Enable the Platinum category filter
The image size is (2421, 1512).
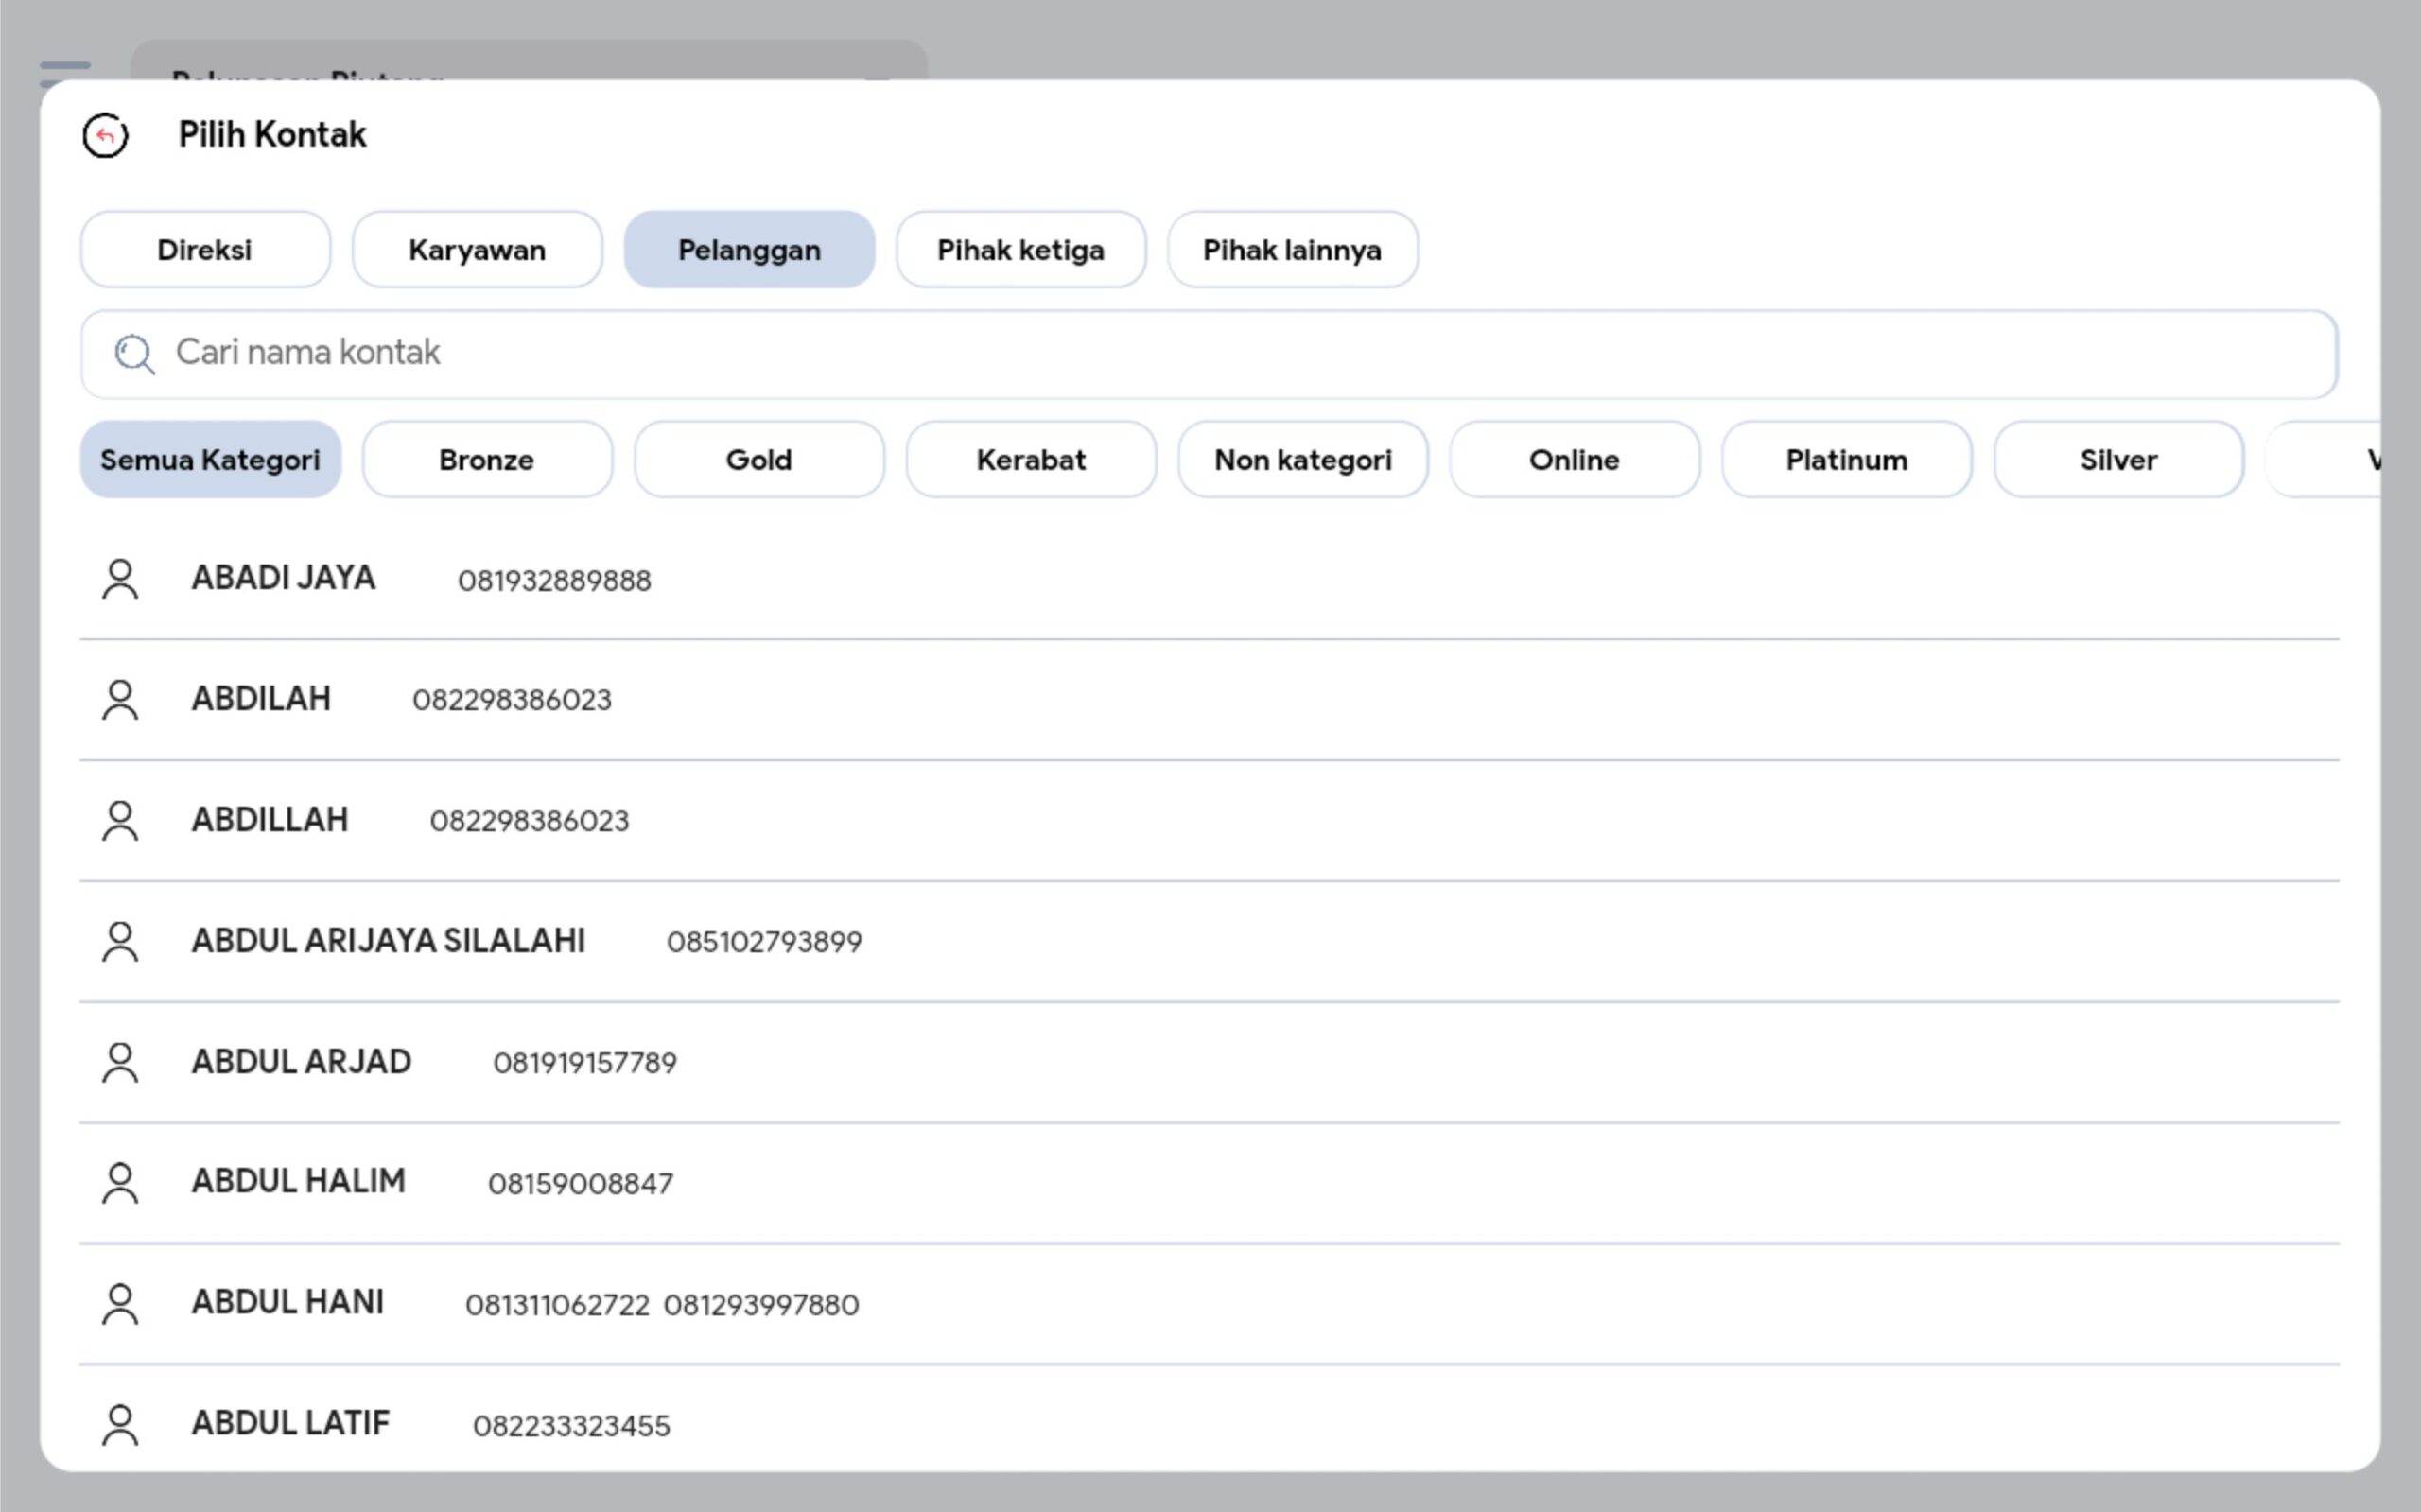(1846, 460)
